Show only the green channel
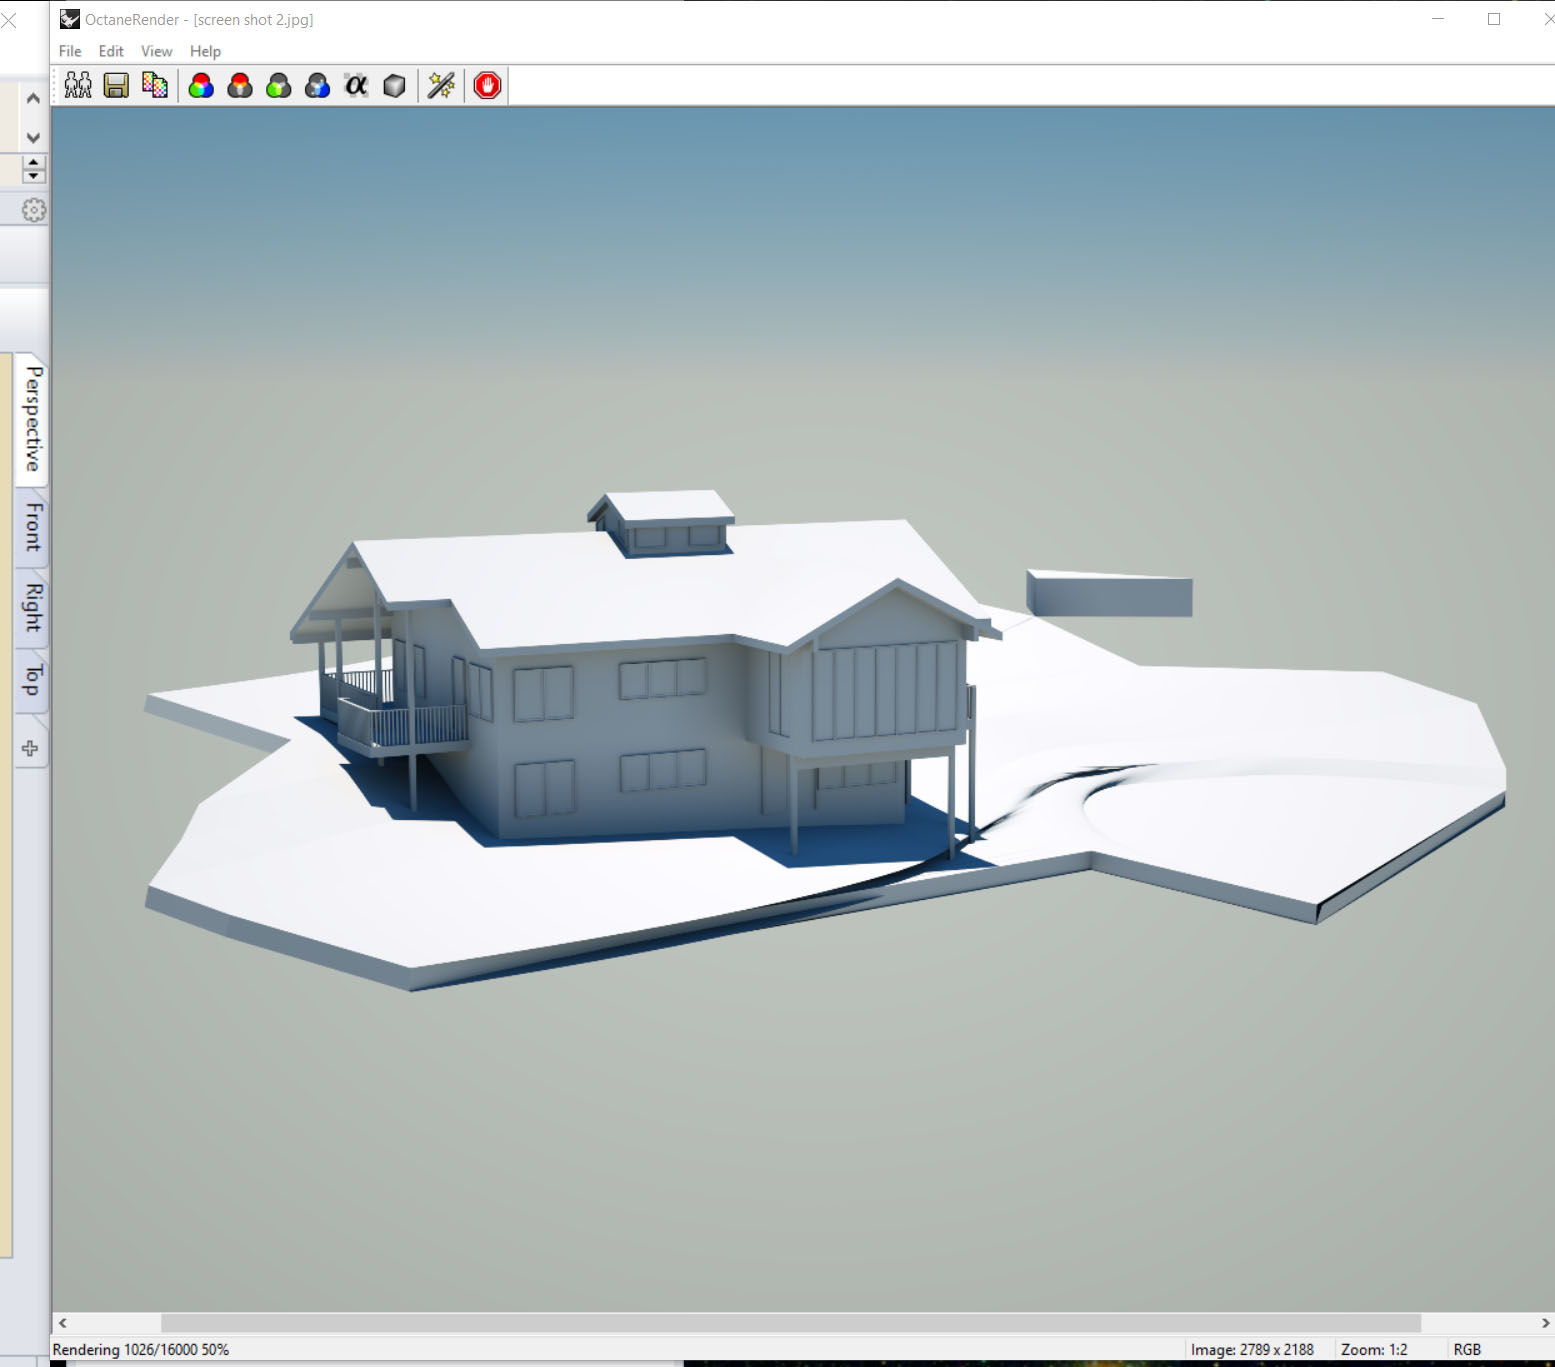 [x=279, y=86]
